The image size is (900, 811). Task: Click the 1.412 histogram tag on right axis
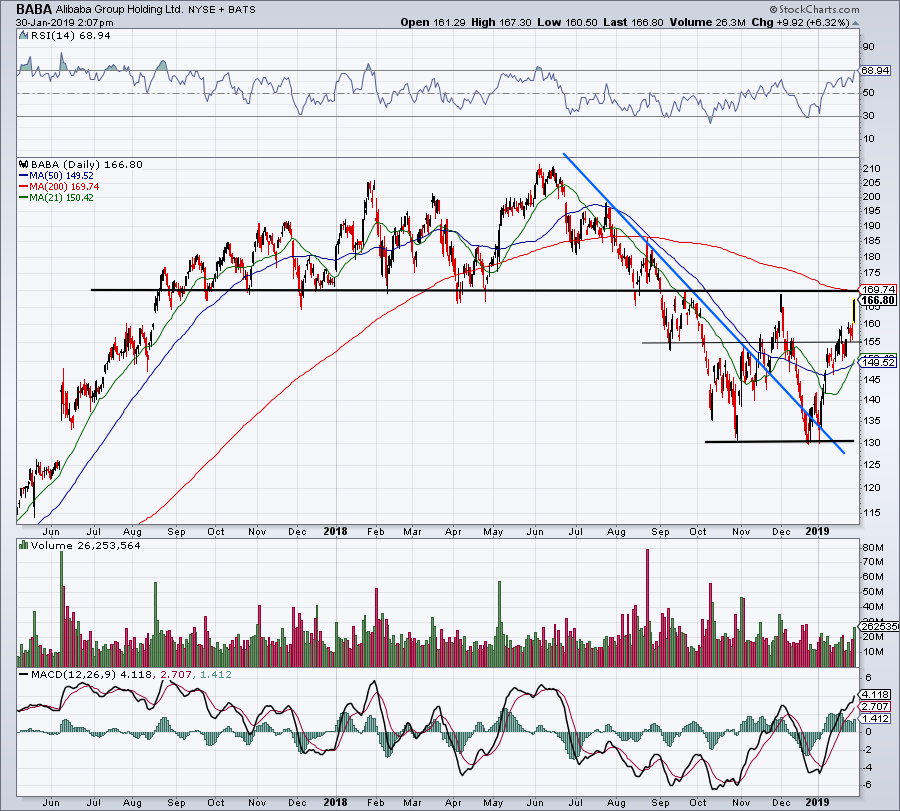point(876,719)
